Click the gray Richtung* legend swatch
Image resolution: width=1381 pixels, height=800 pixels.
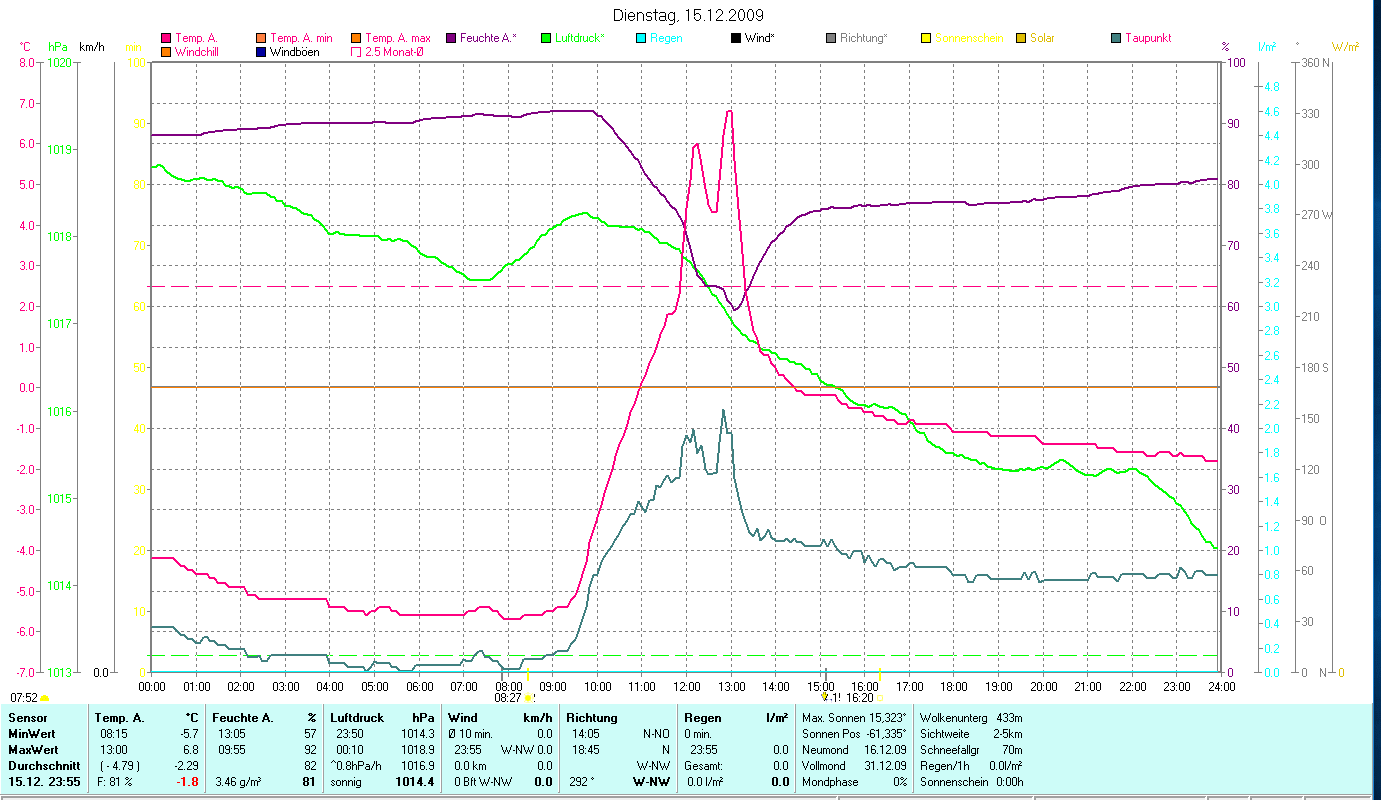(831, 38)
